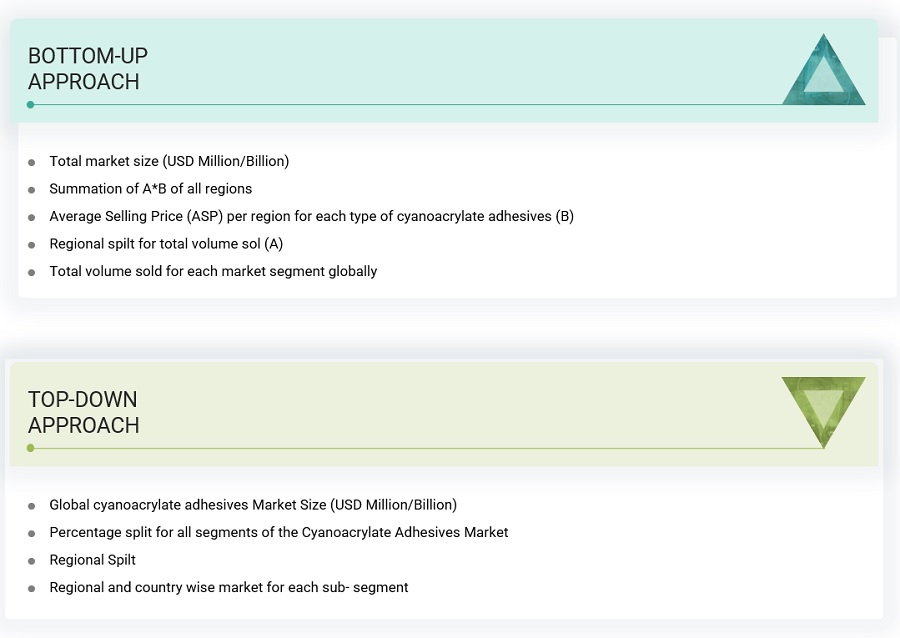Click the teal horizontal line under Bottom-Up
900x638 pixels.
(400, 104)
